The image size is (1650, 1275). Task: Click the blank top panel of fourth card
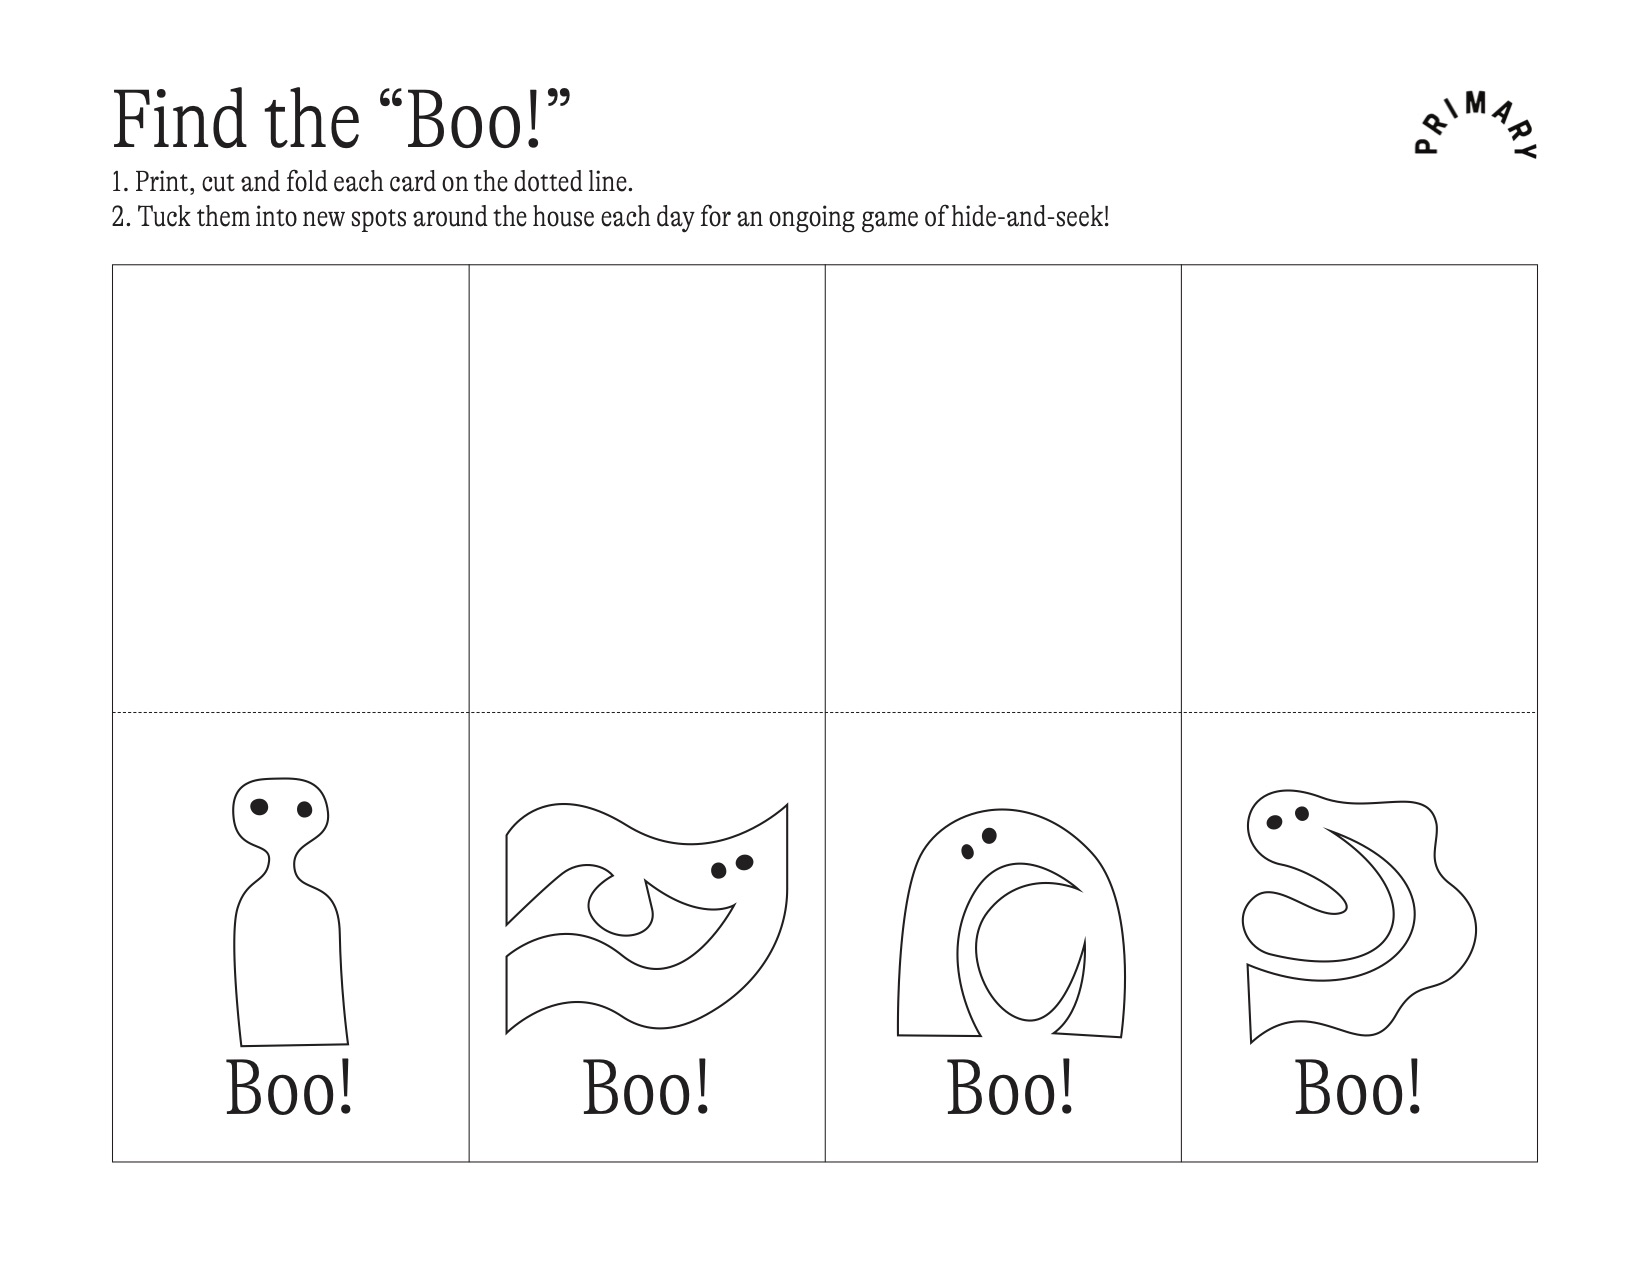tap(1359, 488)
